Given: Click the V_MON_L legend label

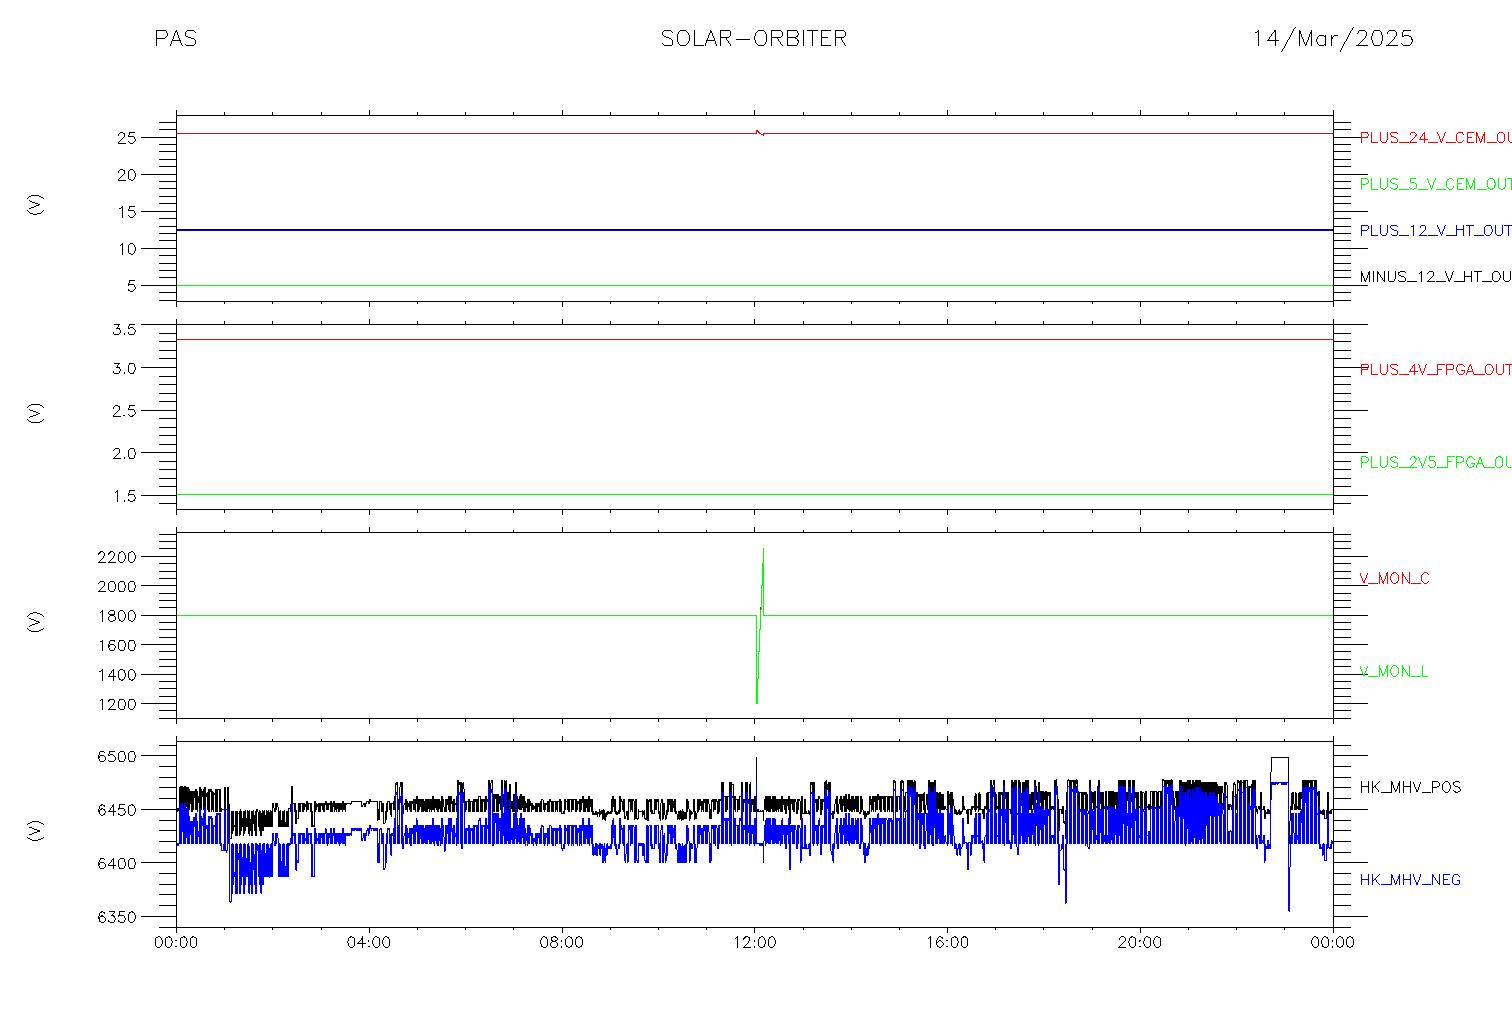Looking at the screenshot, I should (x=1393, y=672).
